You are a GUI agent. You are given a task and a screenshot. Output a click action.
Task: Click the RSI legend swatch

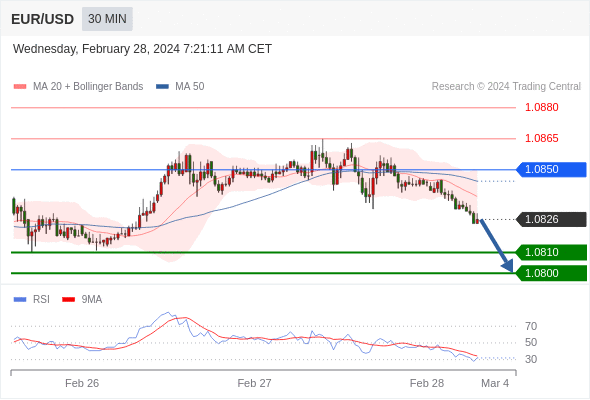(20, 300)
